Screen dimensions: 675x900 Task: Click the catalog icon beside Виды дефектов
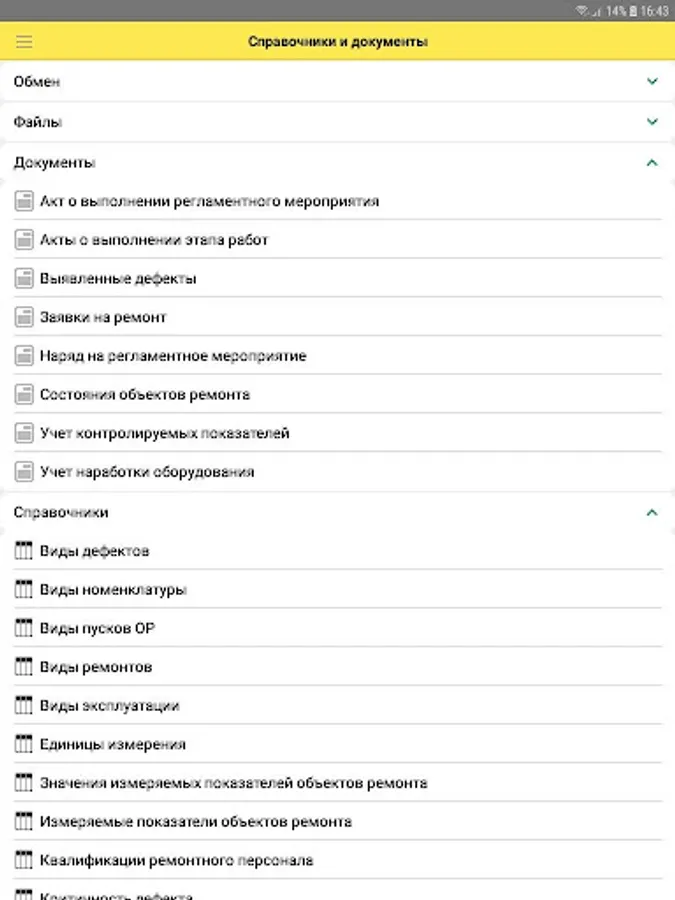[x=24, y=551]
